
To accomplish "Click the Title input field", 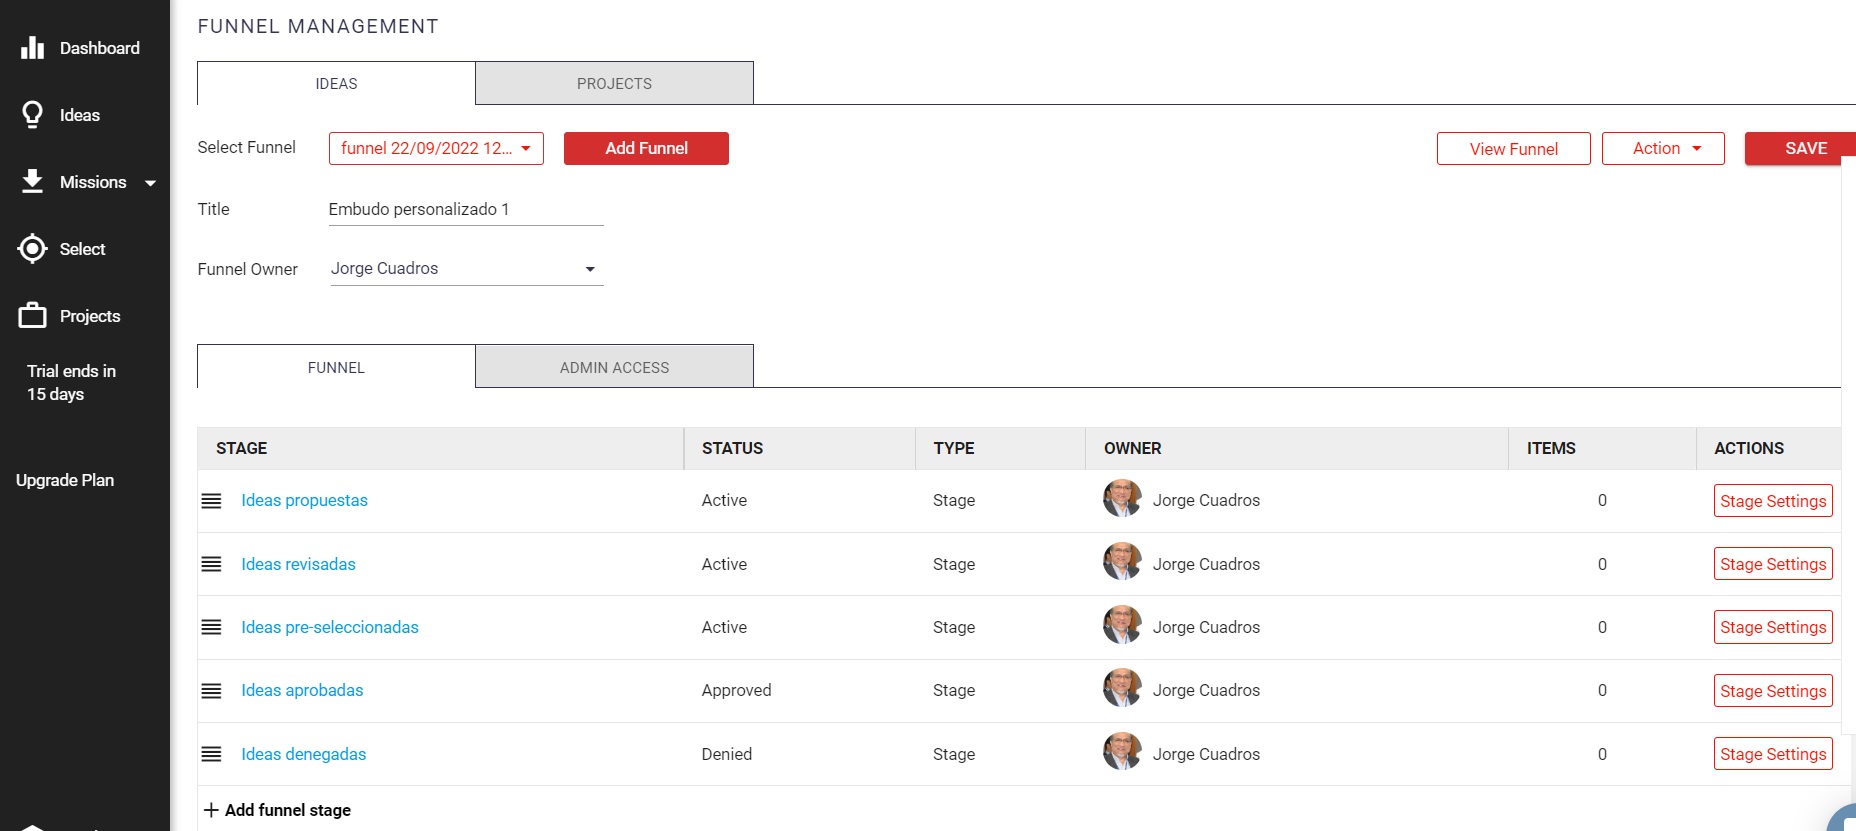I will 465,210.
